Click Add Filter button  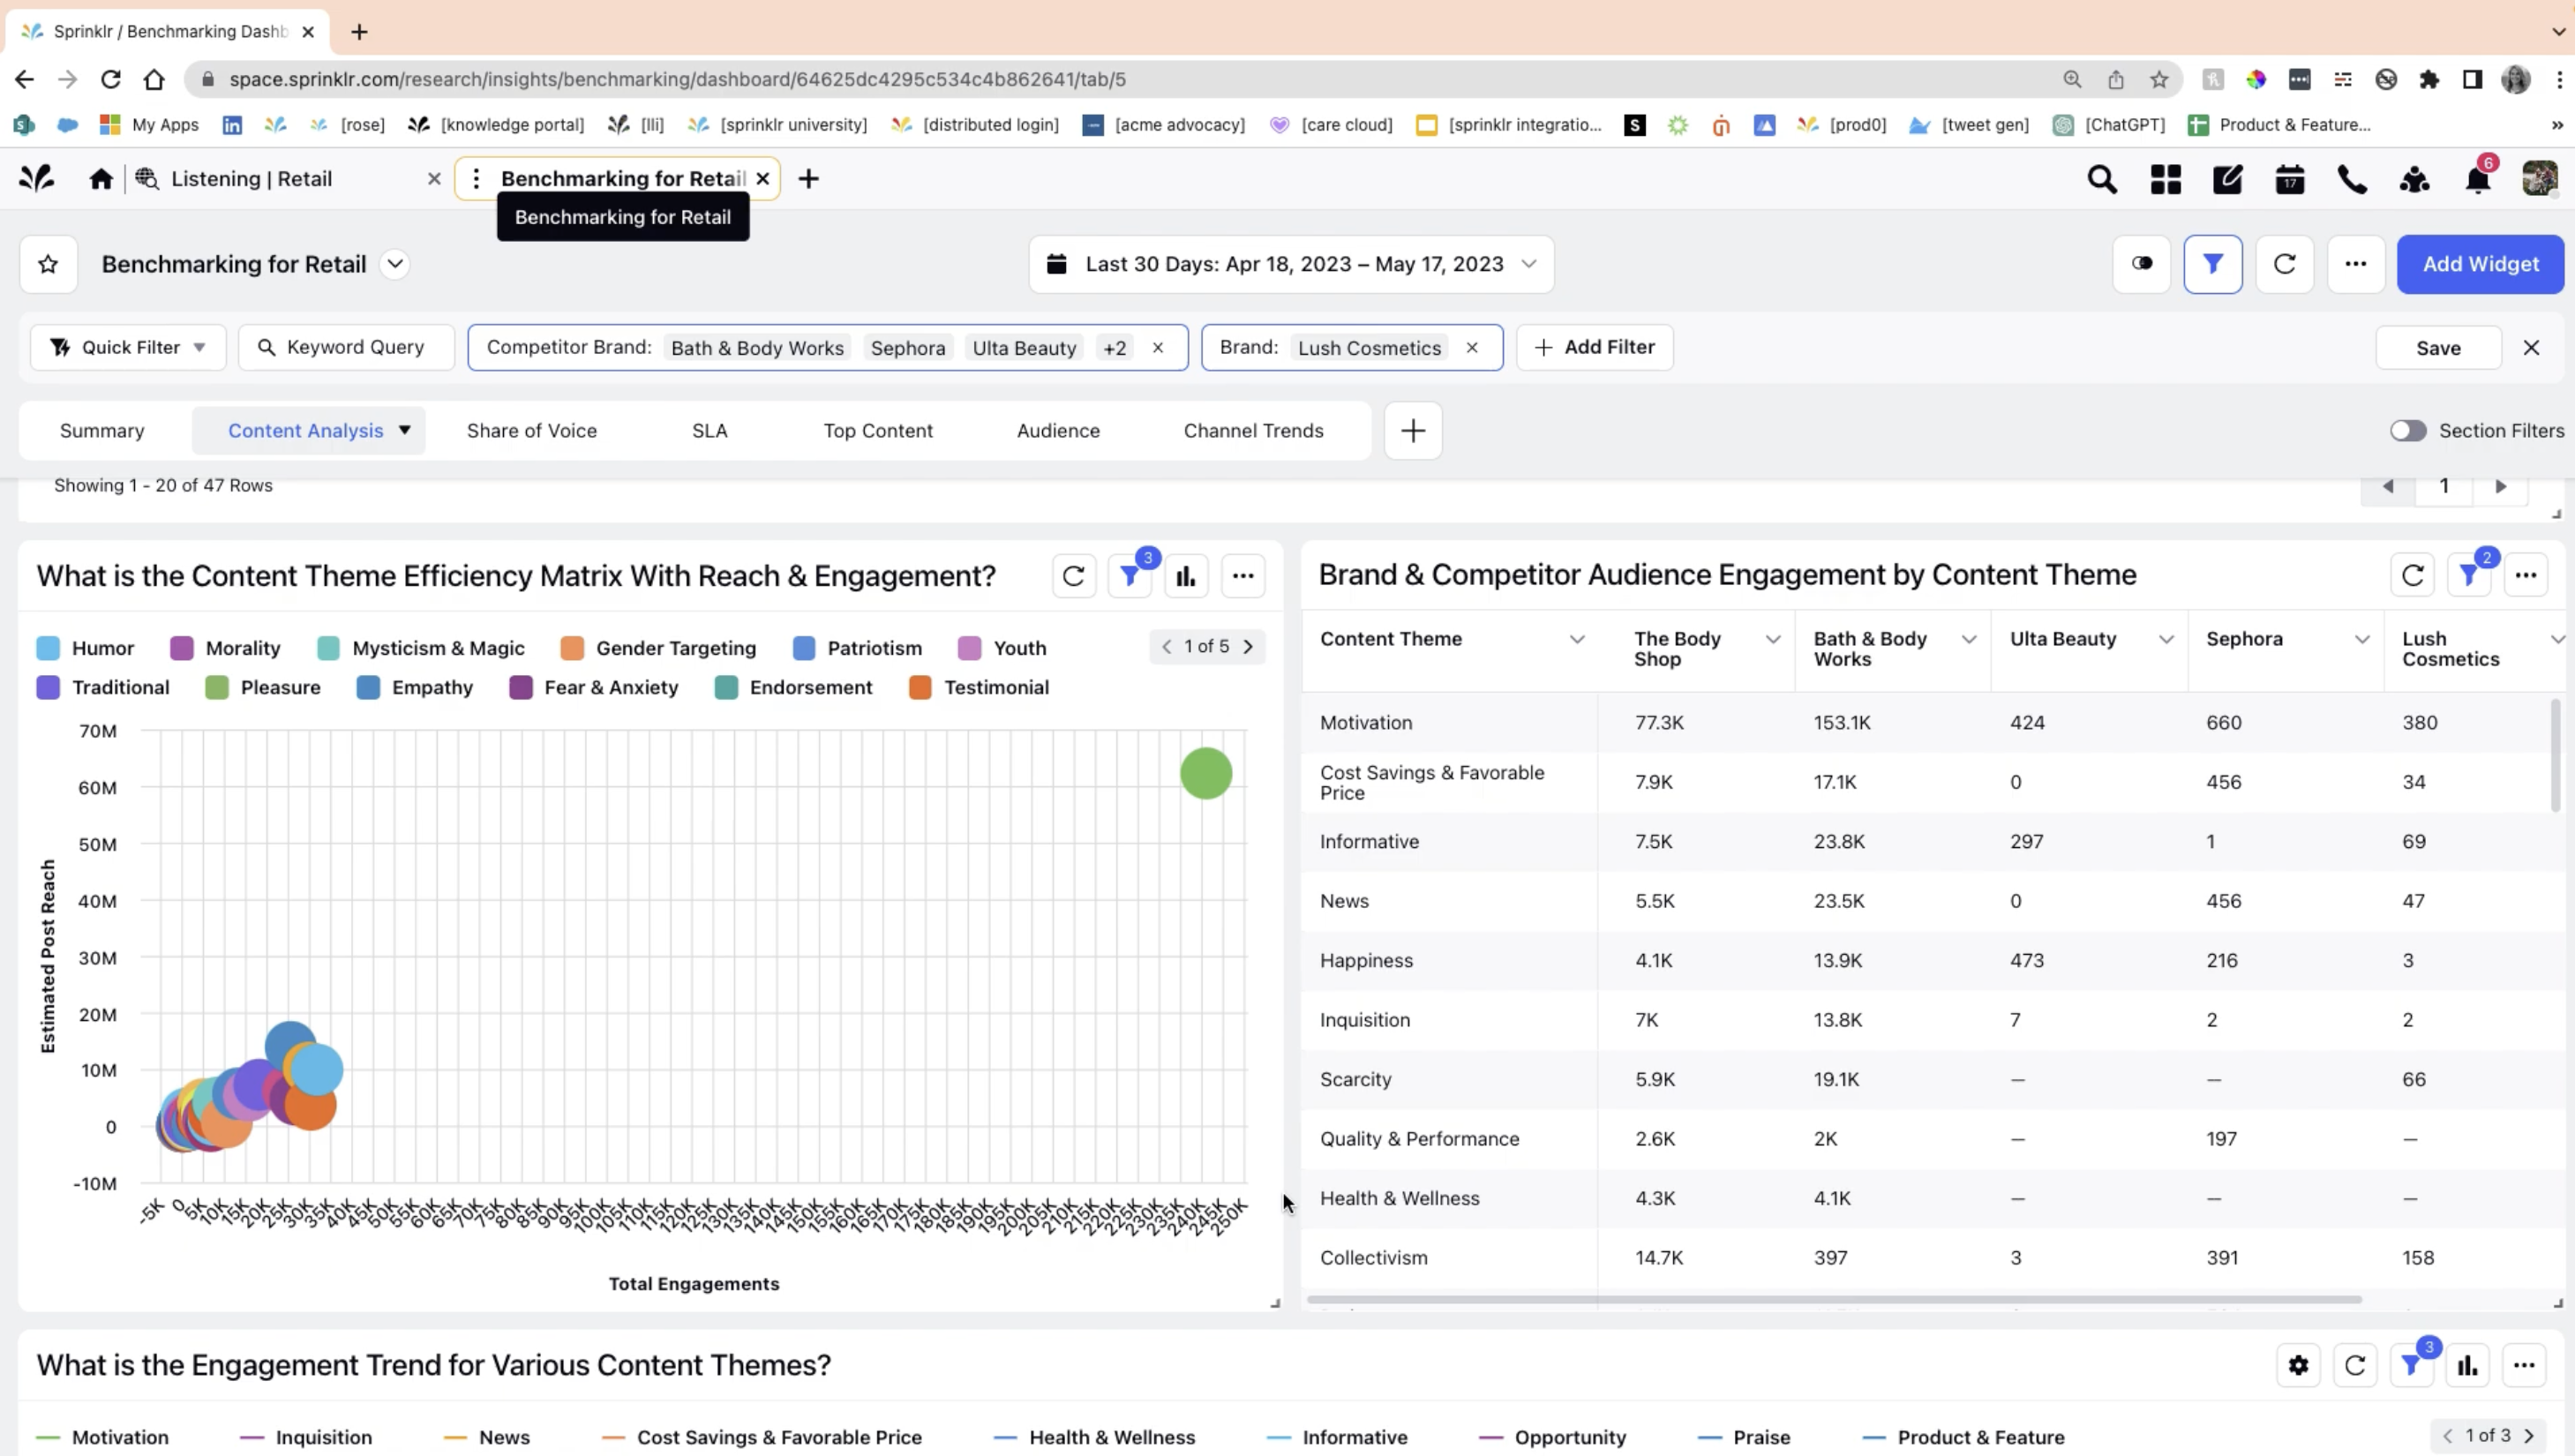1594,347
